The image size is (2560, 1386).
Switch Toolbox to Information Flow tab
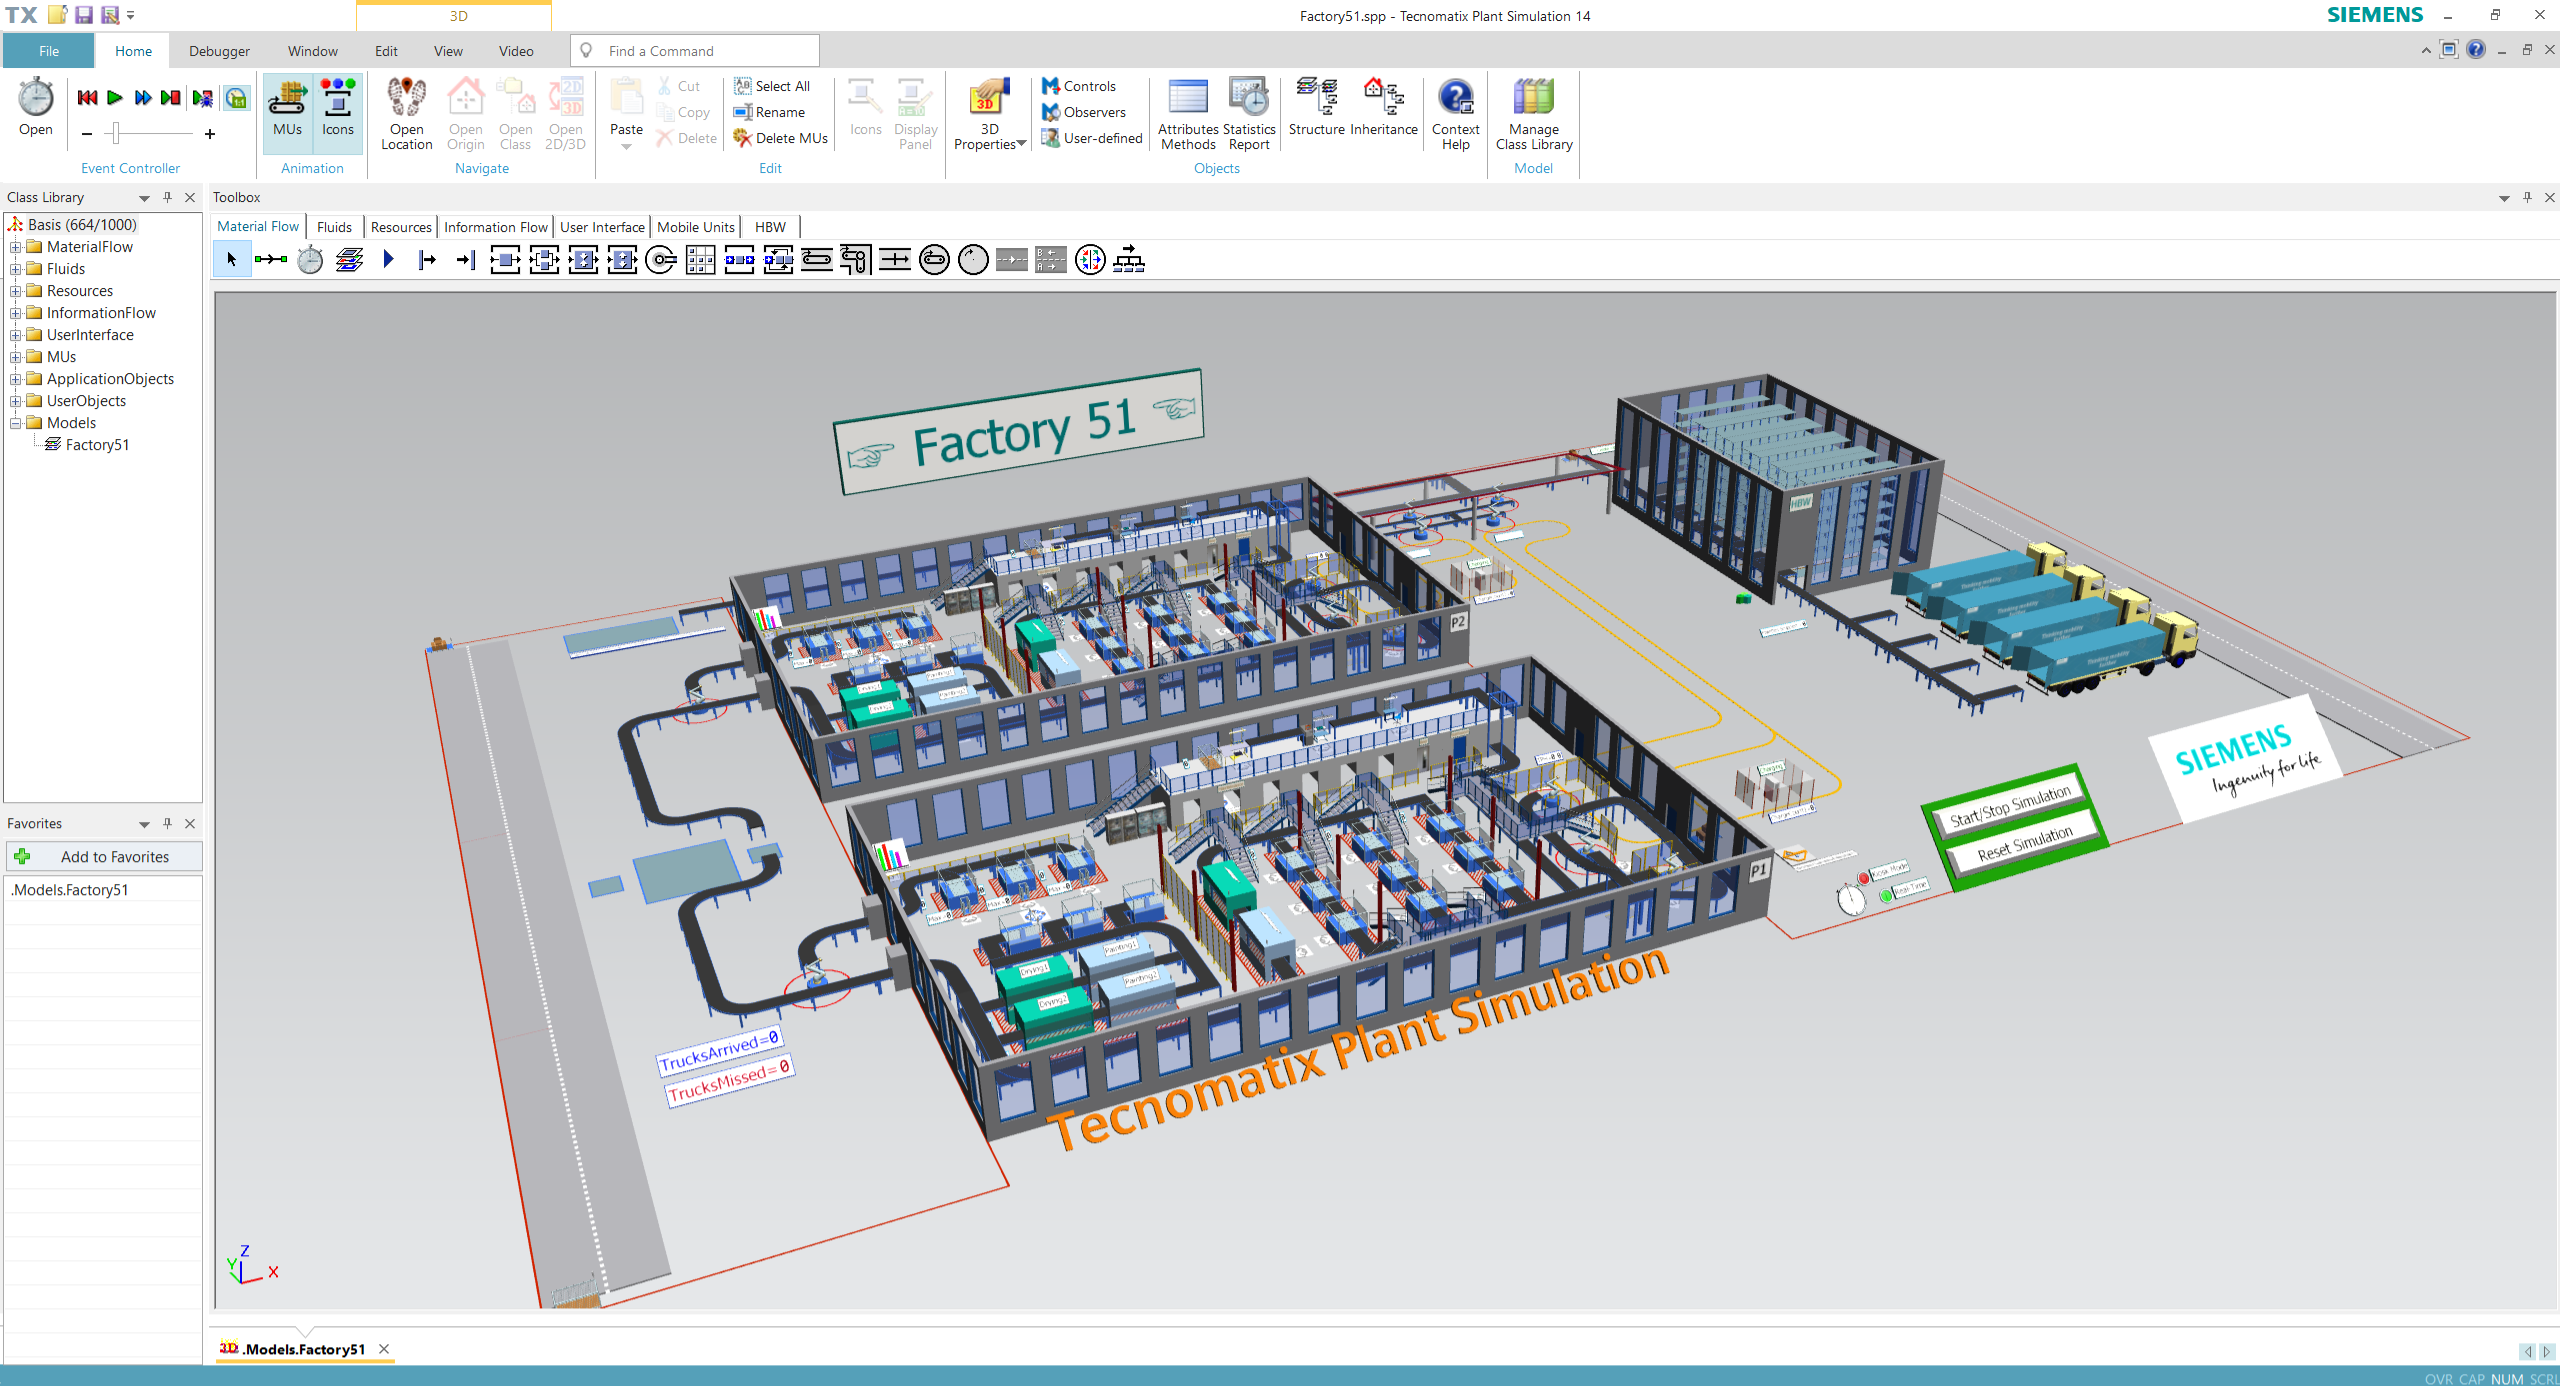point(496,227)
